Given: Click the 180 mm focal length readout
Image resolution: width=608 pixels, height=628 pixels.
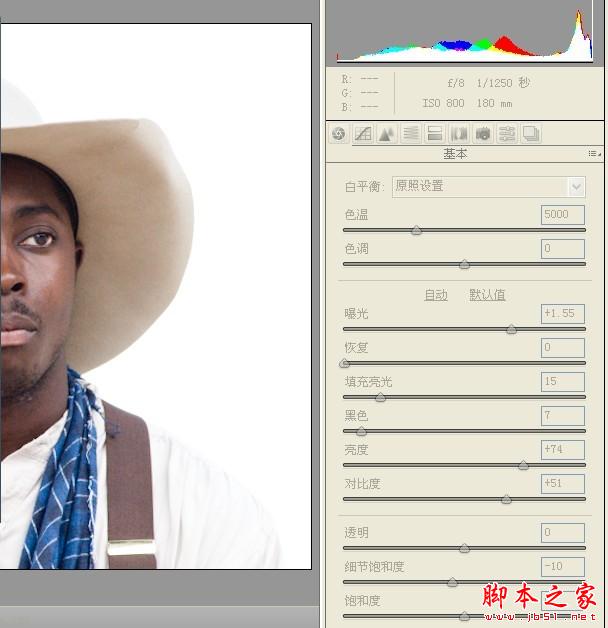Looking at the screenshot, I should [494, 103].
